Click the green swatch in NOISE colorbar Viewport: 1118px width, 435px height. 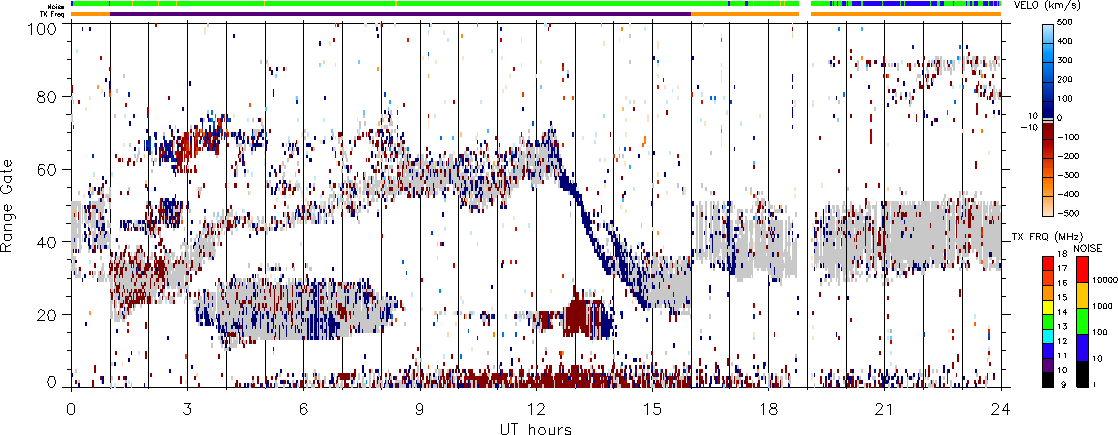pos(1081,322)
